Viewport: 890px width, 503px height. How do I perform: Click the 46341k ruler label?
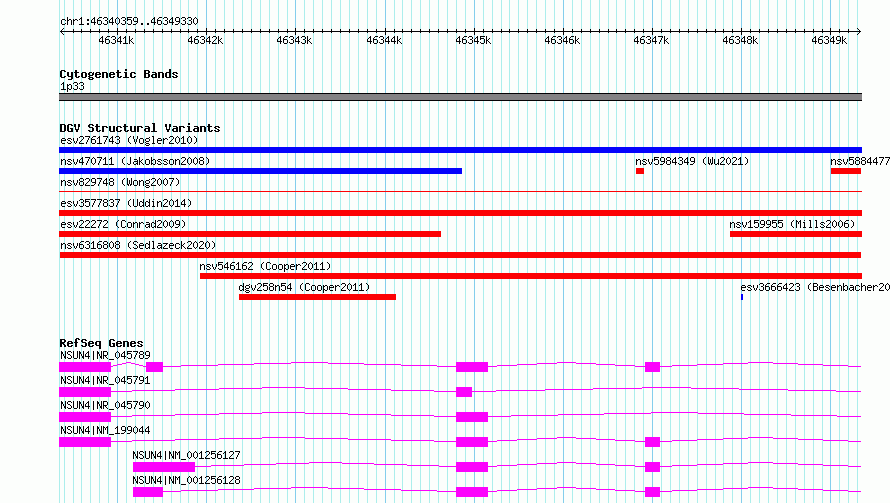116,40
